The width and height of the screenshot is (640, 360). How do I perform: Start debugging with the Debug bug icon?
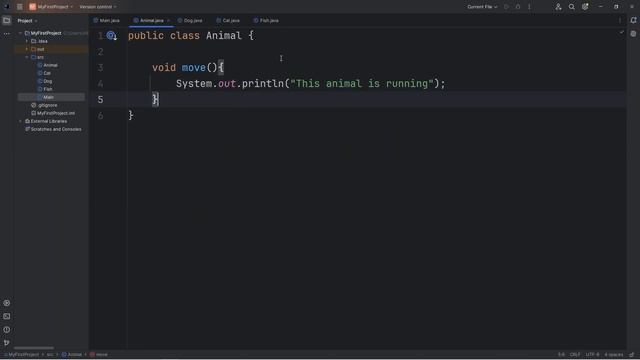pos(518,7)
